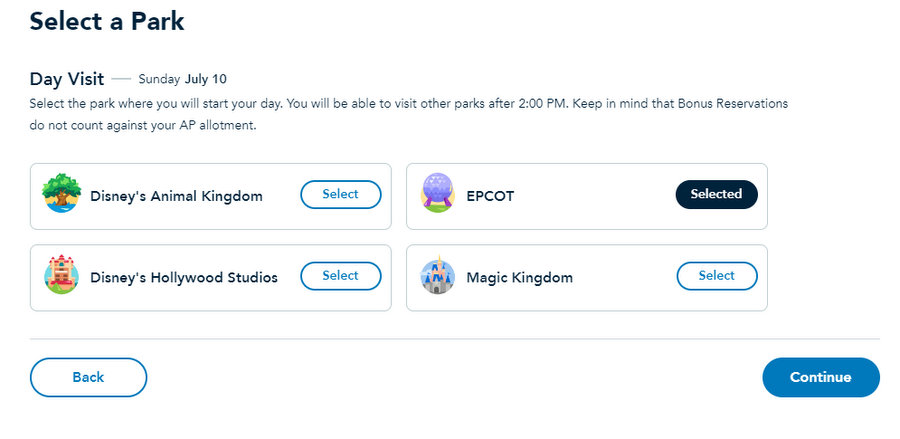Click the EPCOT park name text
Viewport: 900px width, 439px height.
pyautogui.click(x=491, y=196)
